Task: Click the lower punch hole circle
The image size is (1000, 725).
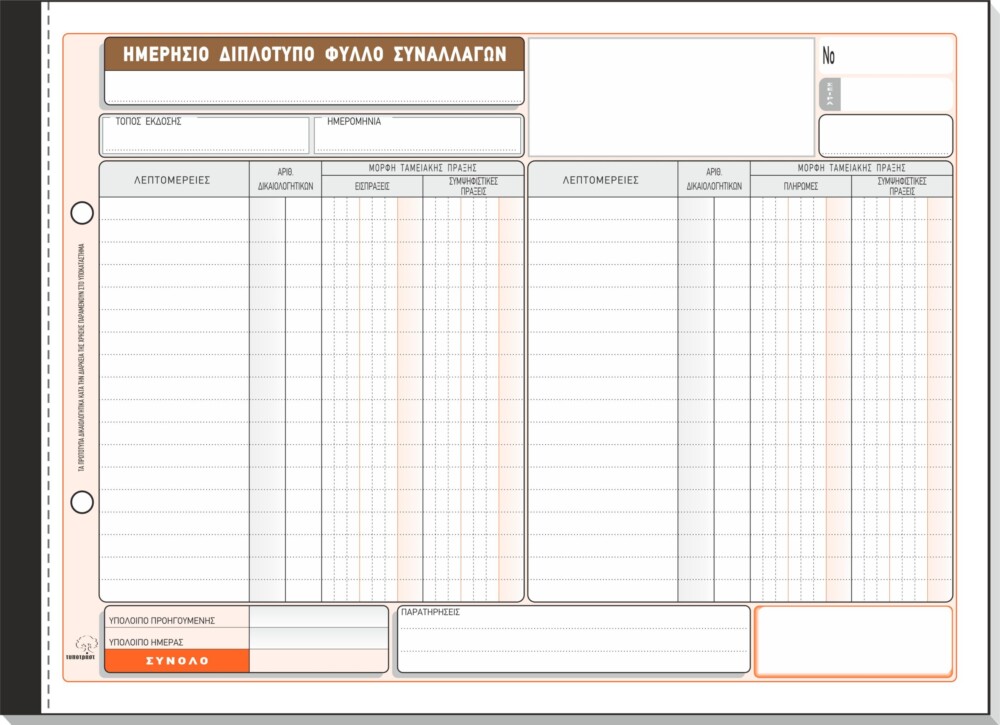Action: point(82,502)
